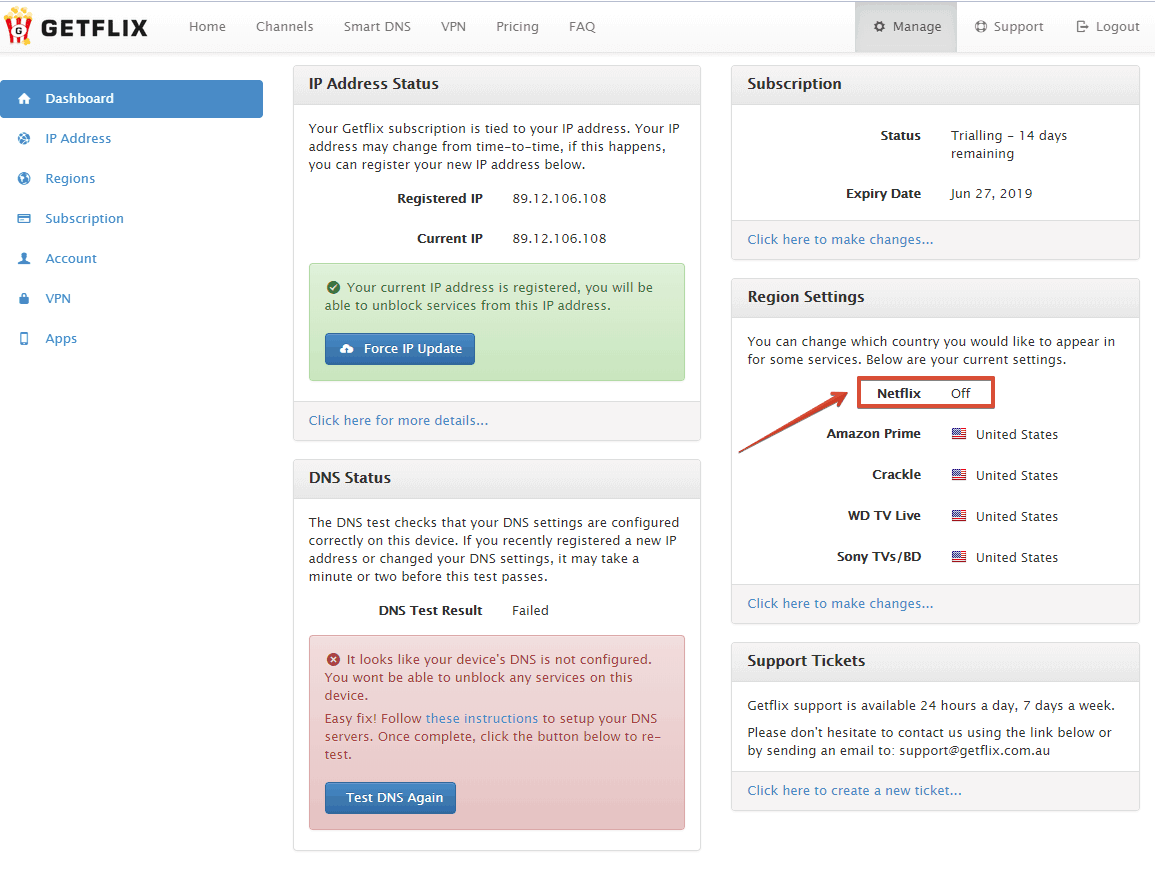Open the Pricing page
1155x876 pixels.
517,27
